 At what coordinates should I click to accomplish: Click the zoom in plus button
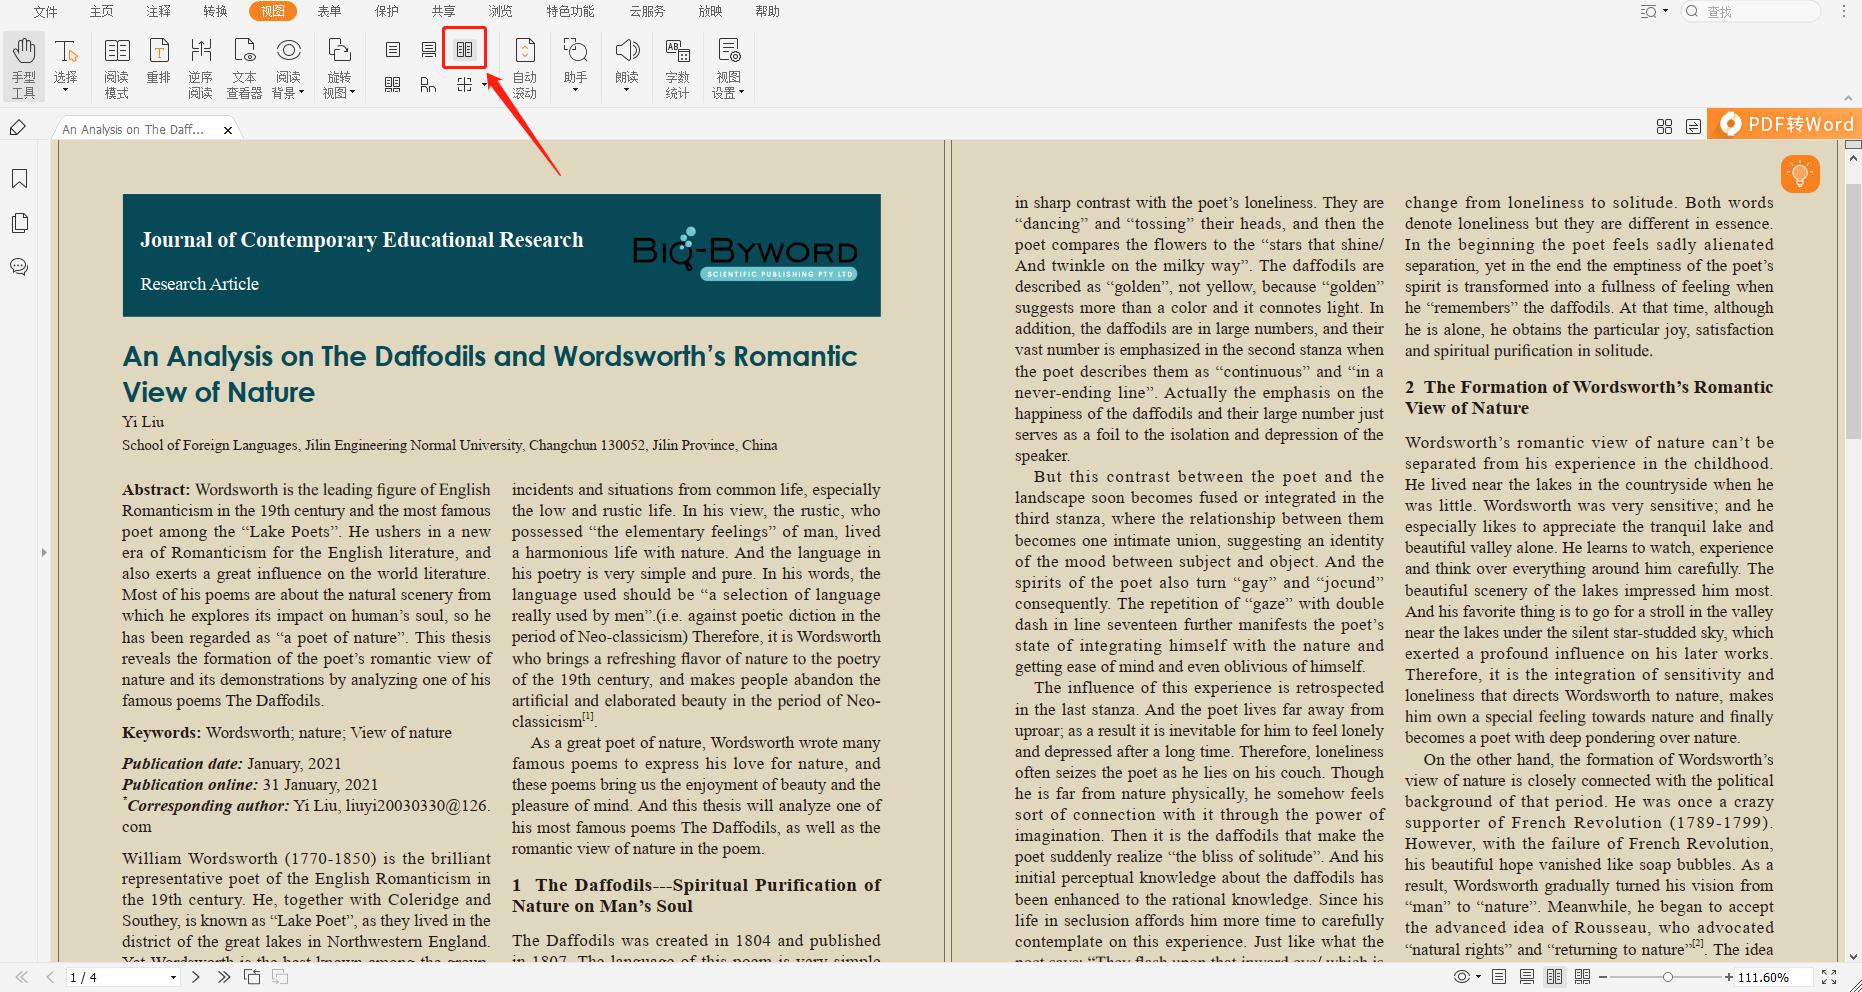pos(1729,977)
